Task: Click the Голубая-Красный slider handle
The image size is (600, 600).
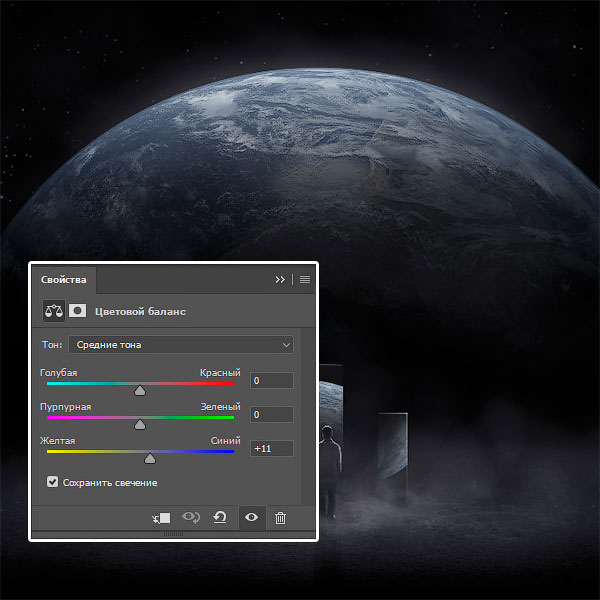Action: [140, 391]
